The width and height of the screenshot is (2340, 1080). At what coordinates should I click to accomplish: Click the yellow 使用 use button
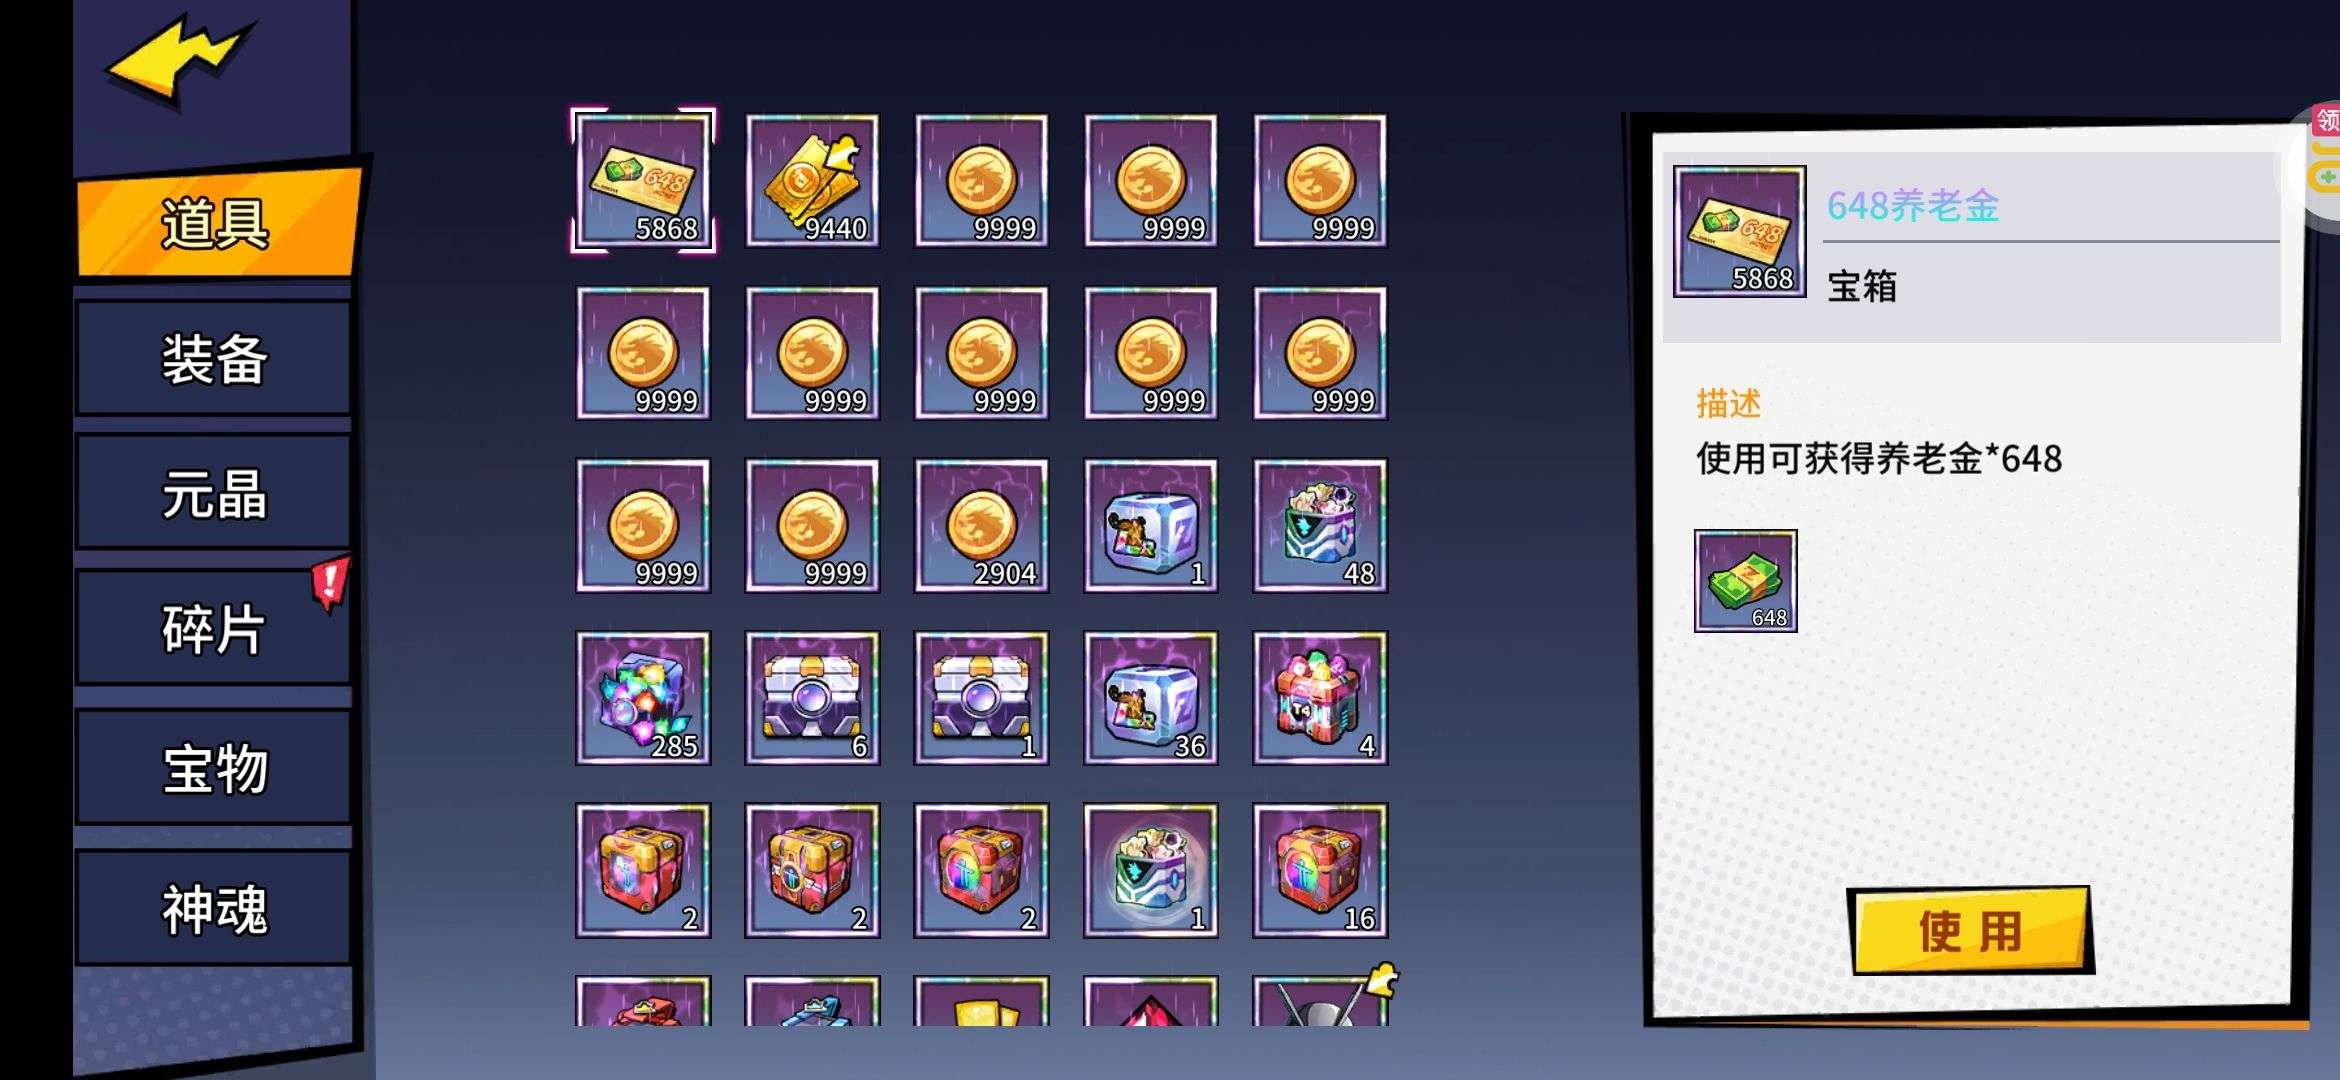pos(1970,931)
